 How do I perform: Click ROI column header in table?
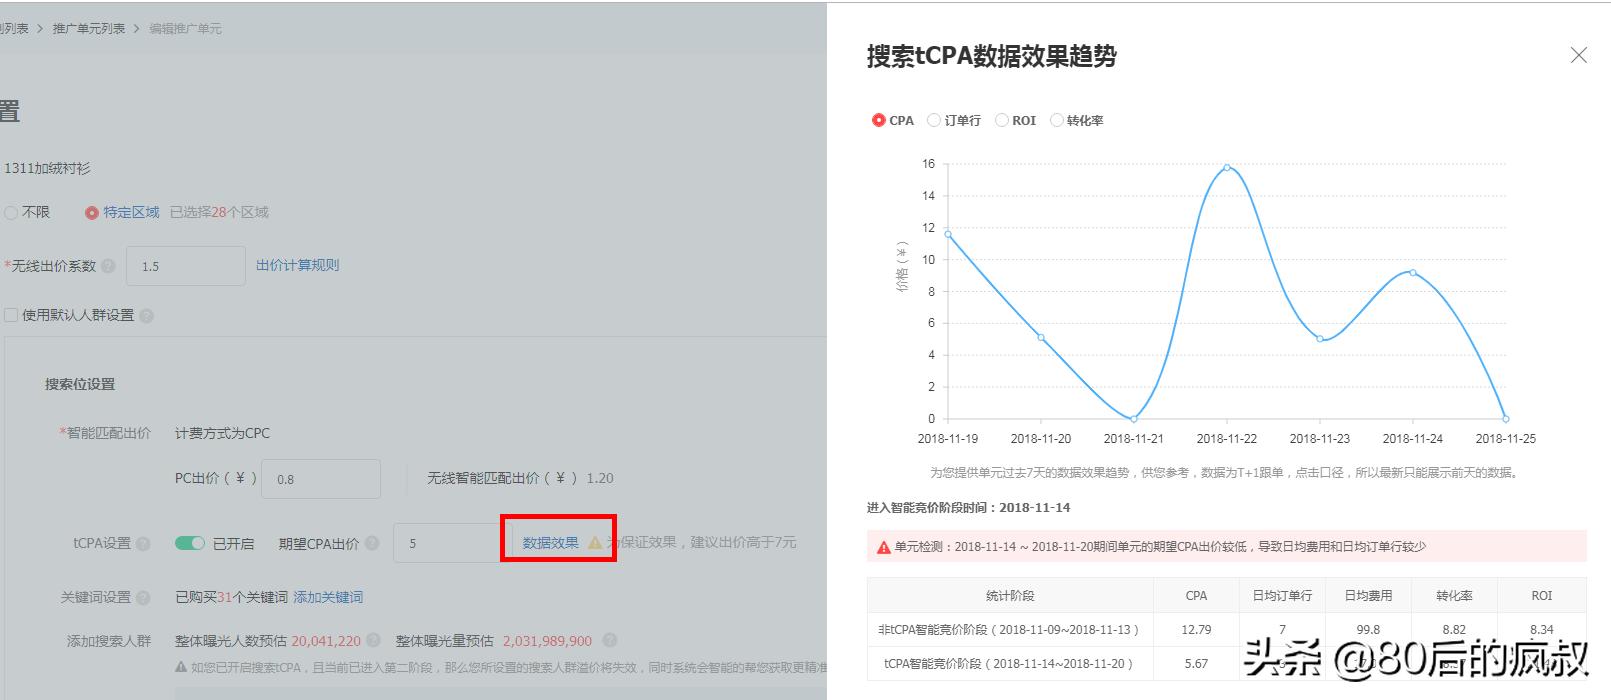(x=1542, y=595)
